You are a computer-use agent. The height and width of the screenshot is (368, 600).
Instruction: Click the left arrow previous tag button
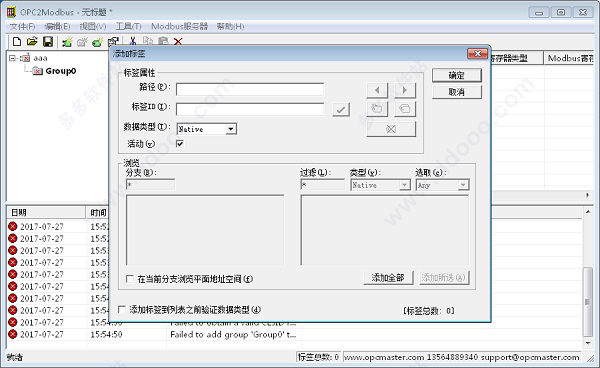click(377, 90)
